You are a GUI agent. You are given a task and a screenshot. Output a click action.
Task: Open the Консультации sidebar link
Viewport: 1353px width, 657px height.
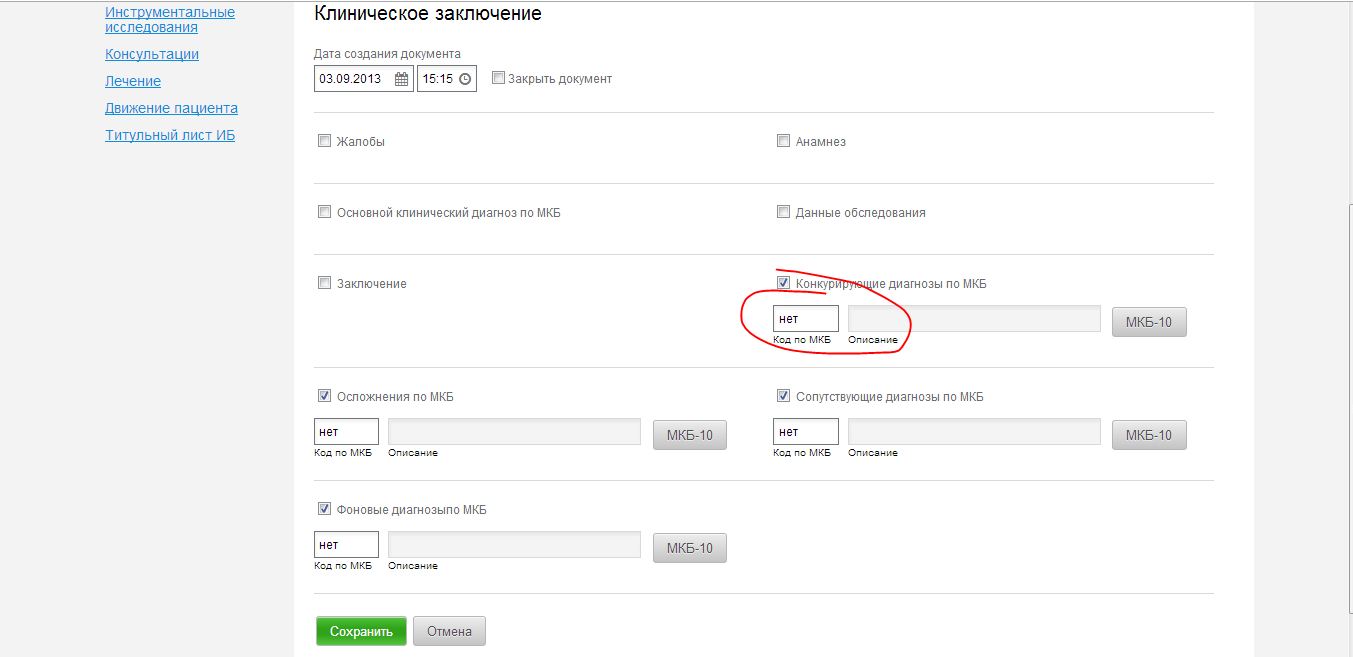152,54
